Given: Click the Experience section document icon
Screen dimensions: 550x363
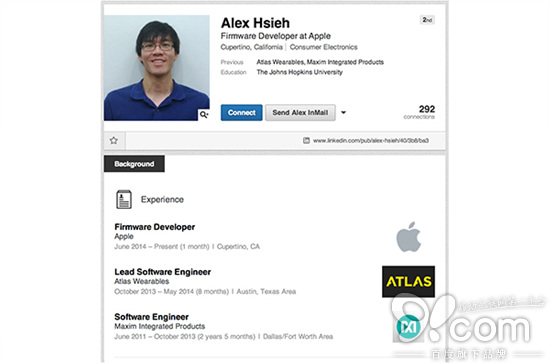Looking at the screenshot, I should (124, 199).
